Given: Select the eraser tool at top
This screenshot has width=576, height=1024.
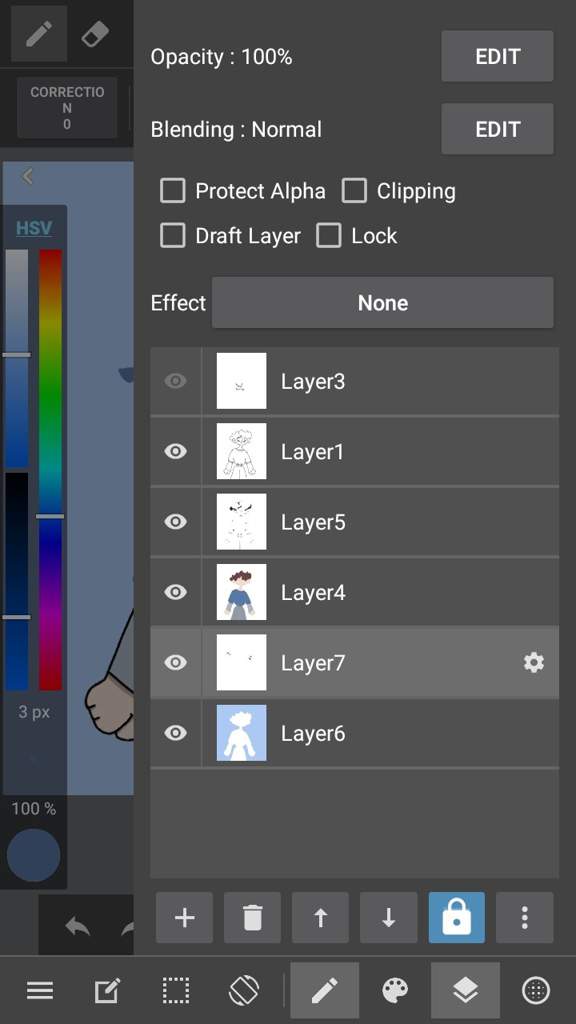Looking at the screenshot, I should [95, 34].
